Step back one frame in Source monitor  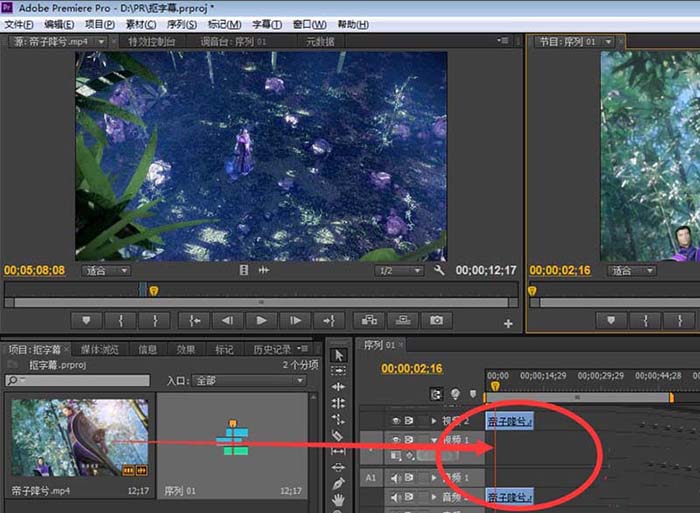228,321
